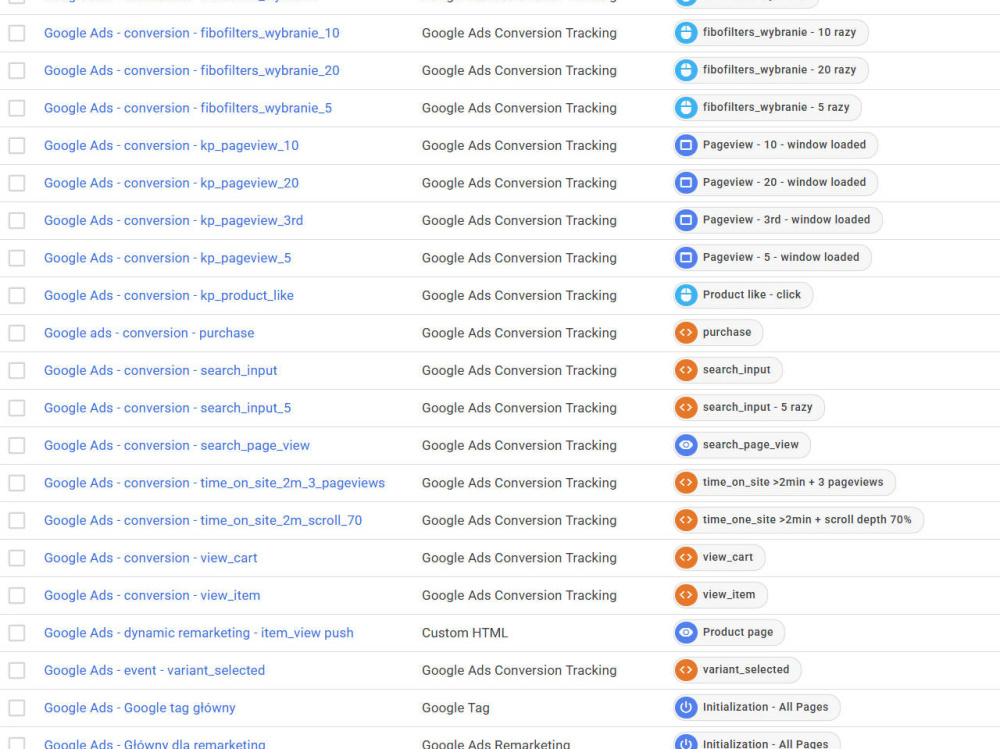Click the Pageview - 3rd - window loaded icon
The image size is (1000, 749).
[686, 220]
